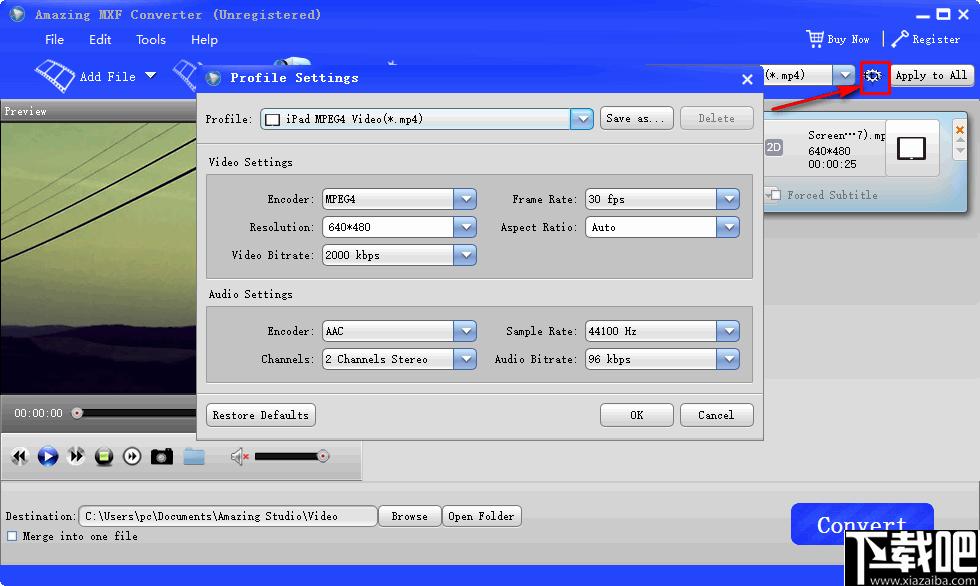Toggle mute speaker icon
Screen dimensions: 980x586
click(239, 457)
